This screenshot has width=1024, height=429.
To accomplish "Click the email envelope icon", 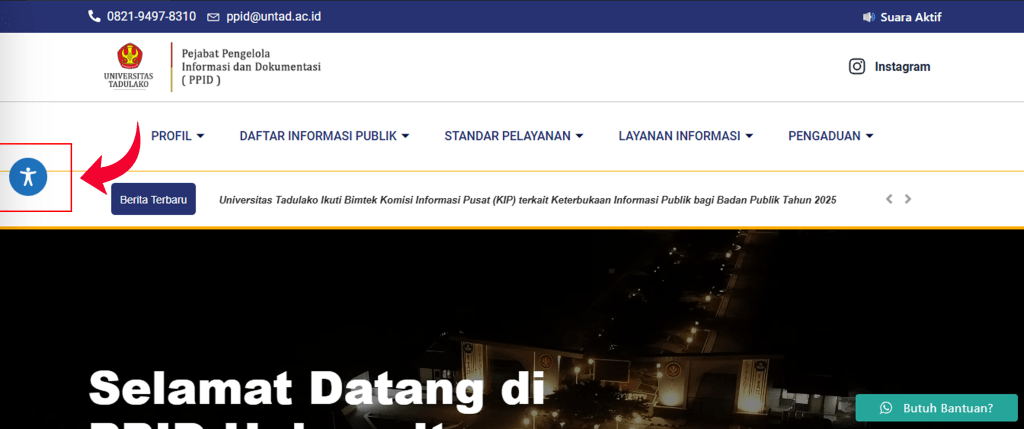I will (213, 17).
